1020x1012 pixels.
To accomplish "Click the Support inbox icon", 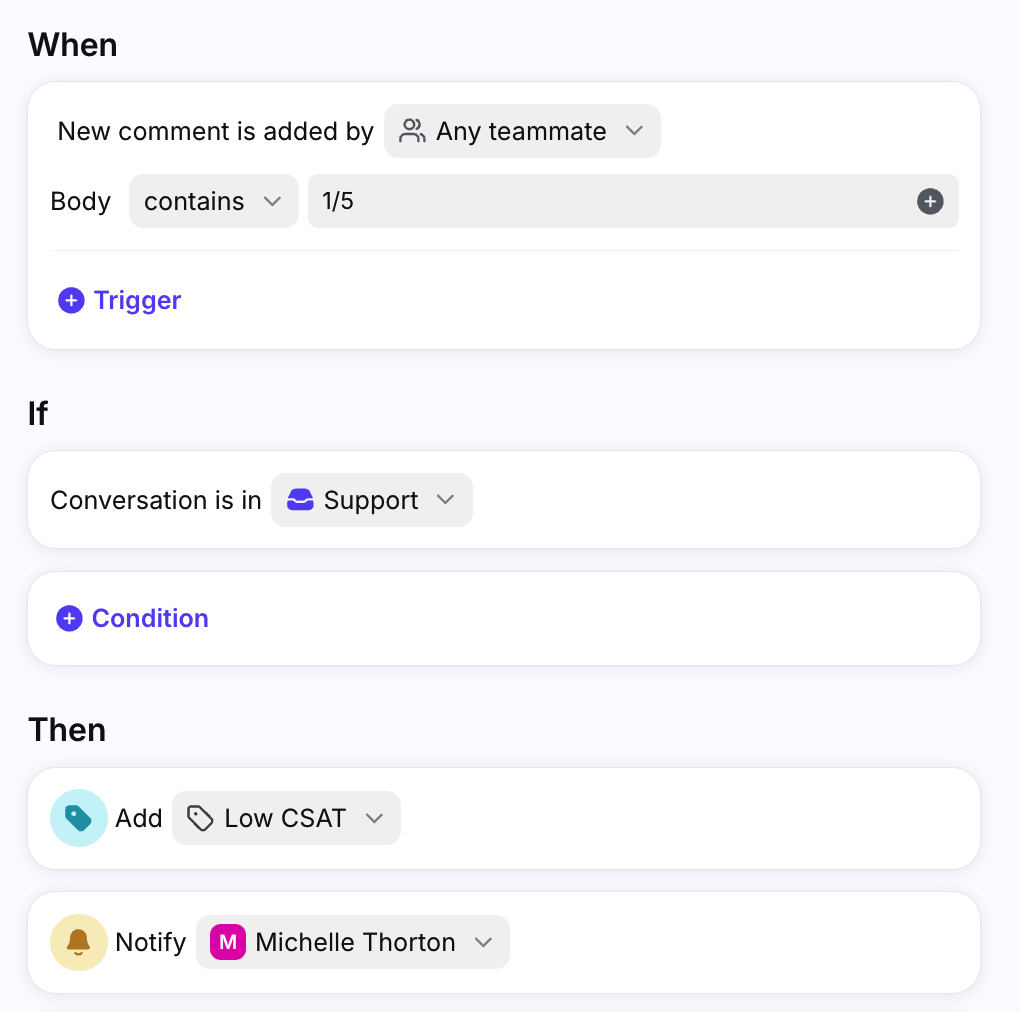I will point(300,500).
